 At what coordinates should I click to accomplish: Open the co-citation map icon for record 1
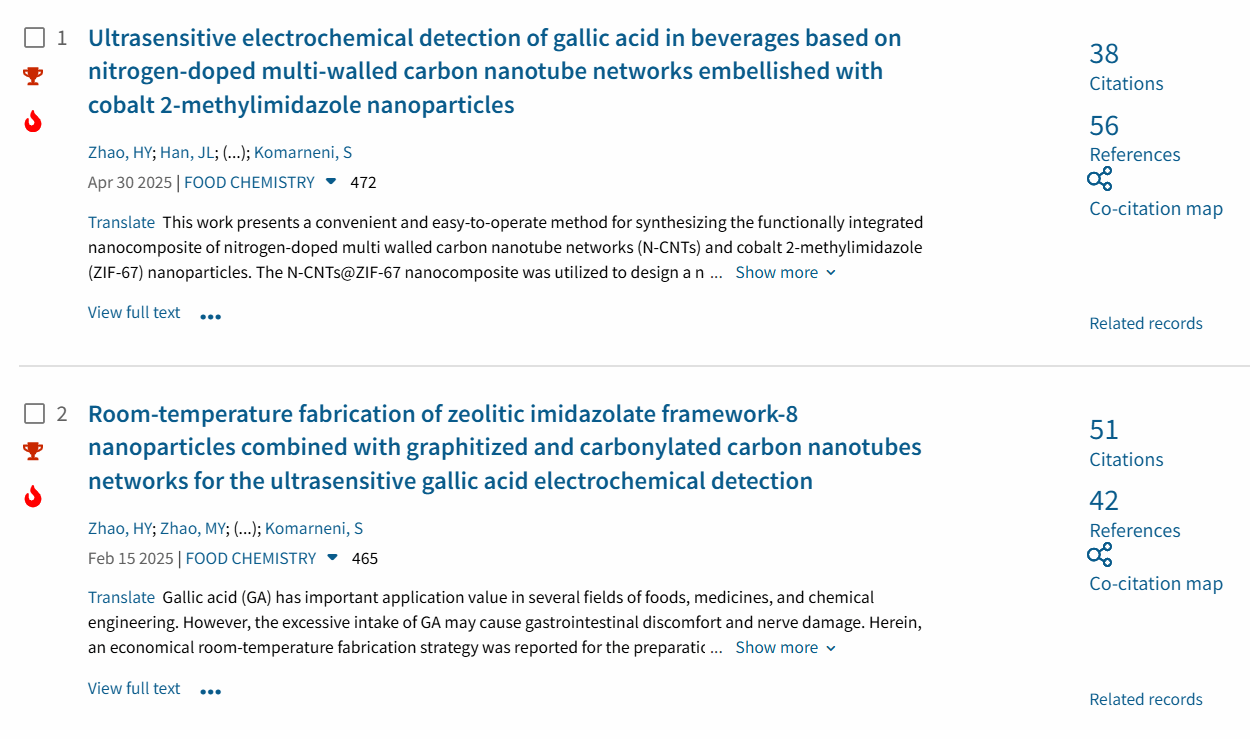point(1099,180)
